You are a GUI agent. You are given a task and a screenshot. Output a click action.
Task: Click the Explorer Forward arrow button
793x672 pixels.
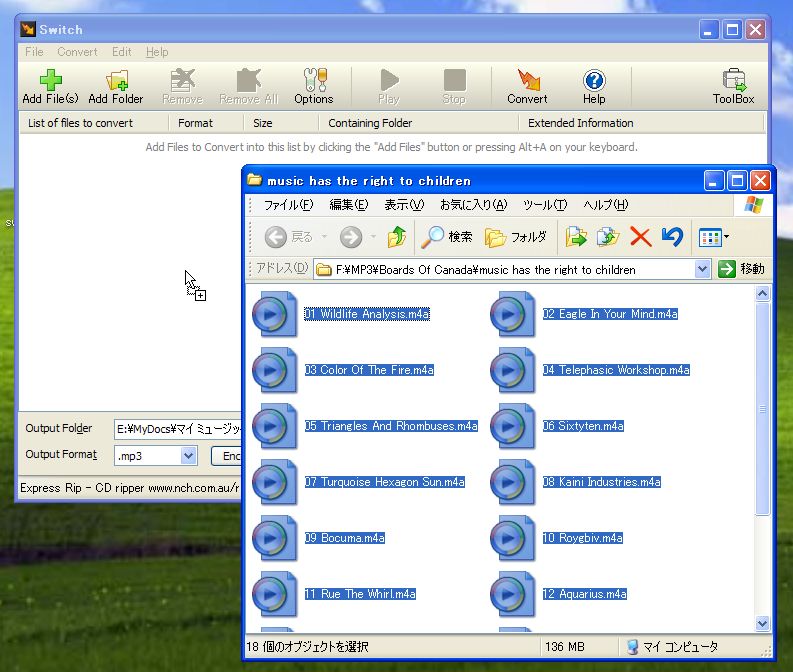click(x=350, y=237)
